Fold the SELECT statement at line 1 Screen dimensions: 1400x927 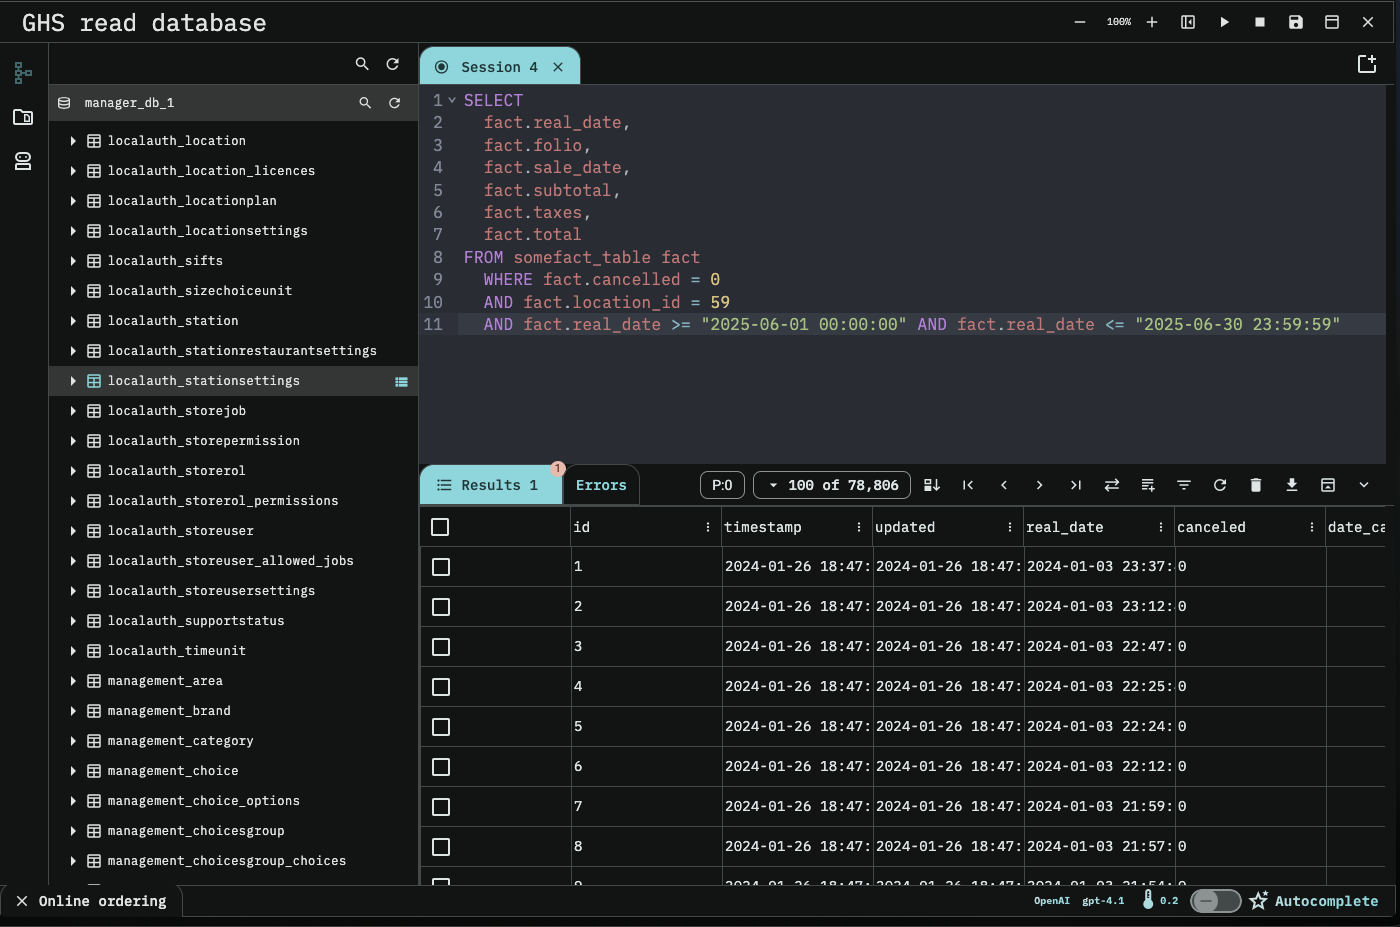[x=452, y=100]
